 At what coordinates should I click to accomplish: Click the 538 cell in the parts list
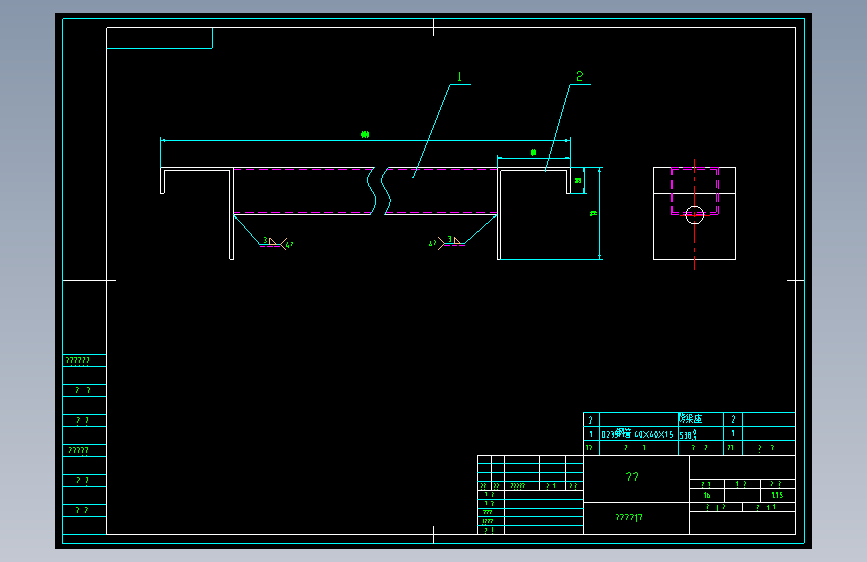701,434
